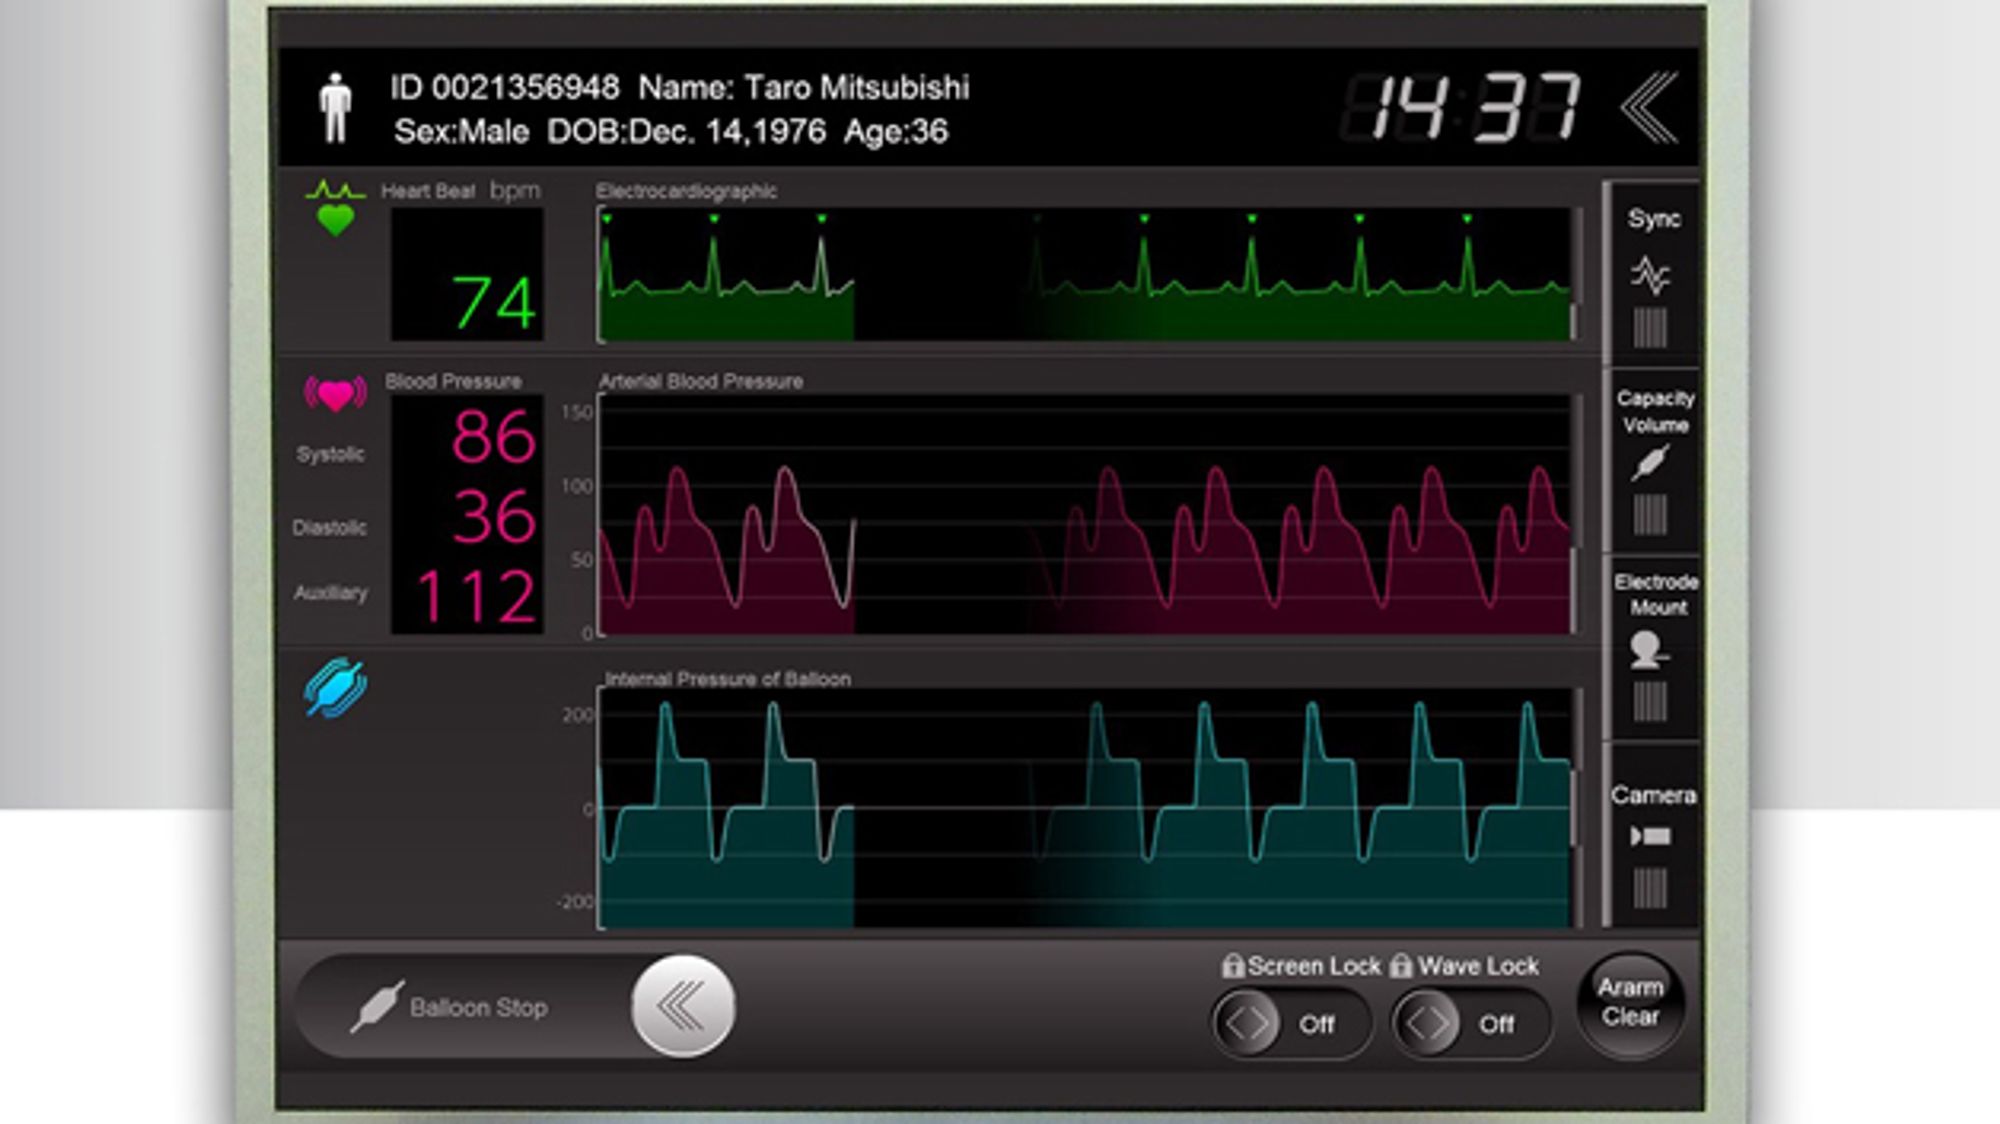Click the diastolic value 36
This screenshot has width=2000, height=1124.
click(494, 517)
